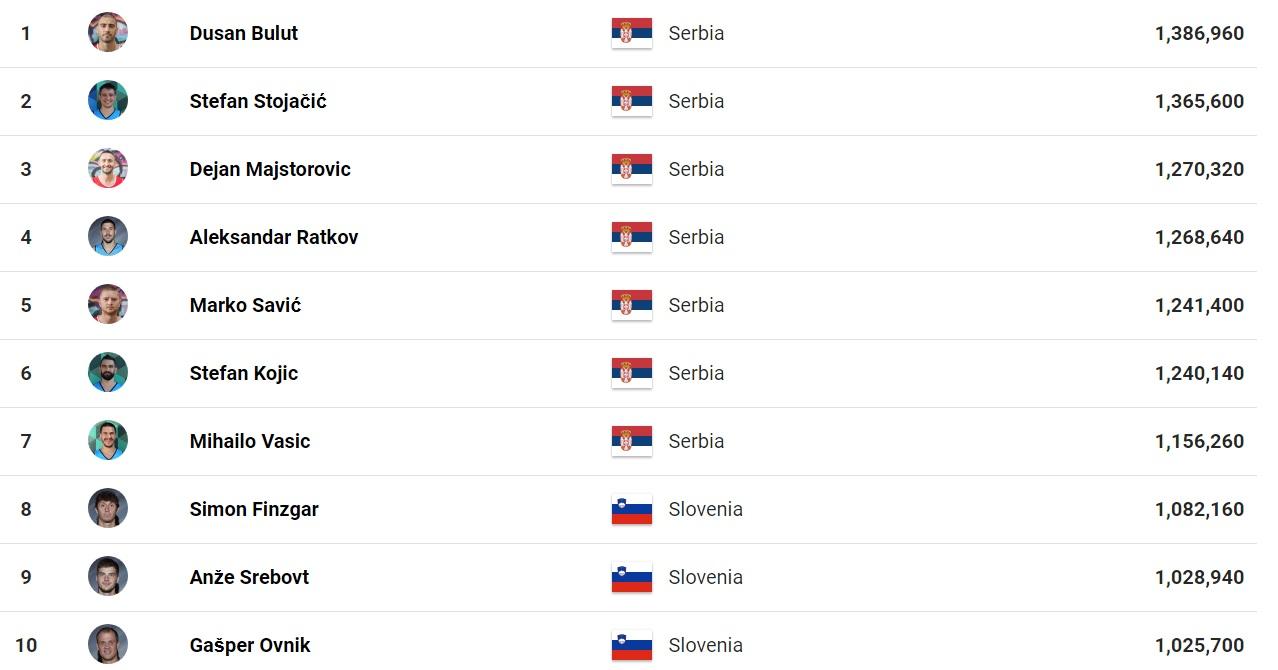Click the Slovenia country label for Anže Srebovt
The width and height of the screenshot is (1278, 670).
[x=706, y=577]
